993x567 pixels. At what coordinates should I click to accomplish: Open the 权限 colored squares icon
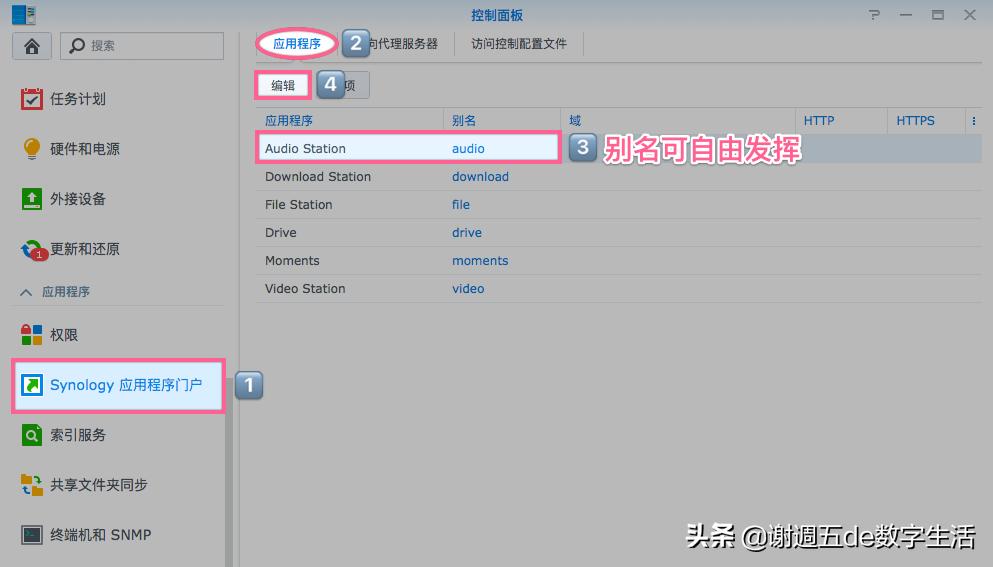pos(32,334)
